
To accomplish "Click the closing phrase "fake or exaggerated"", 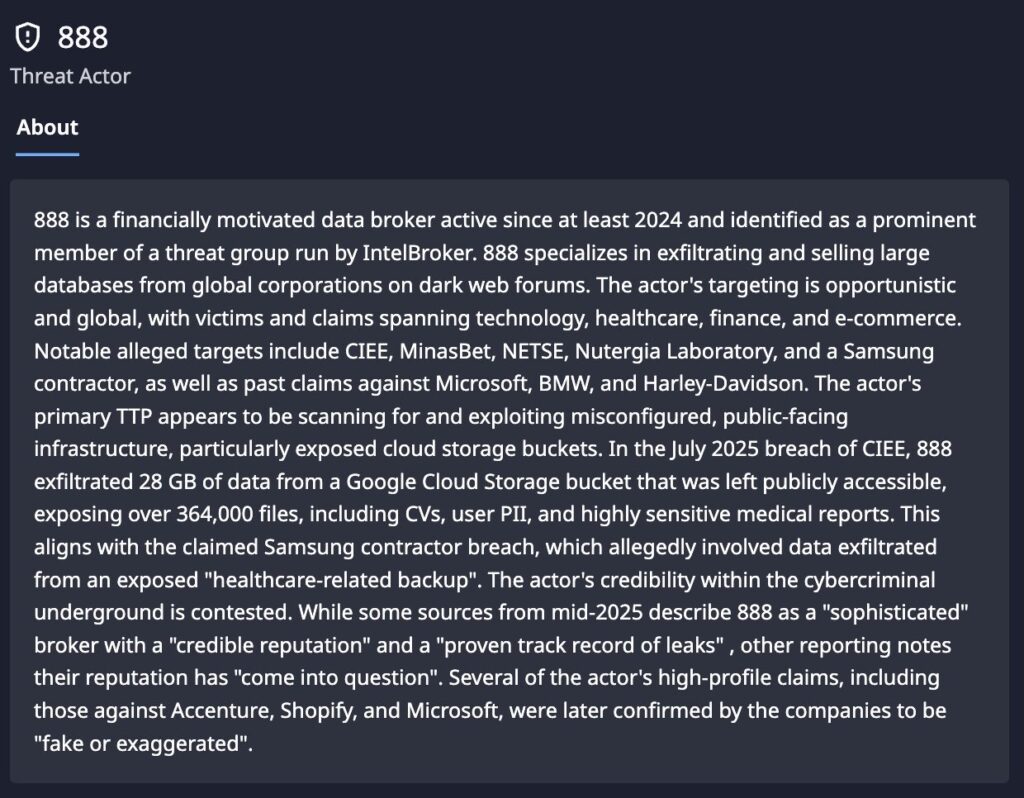I will (x=139, y=743).
